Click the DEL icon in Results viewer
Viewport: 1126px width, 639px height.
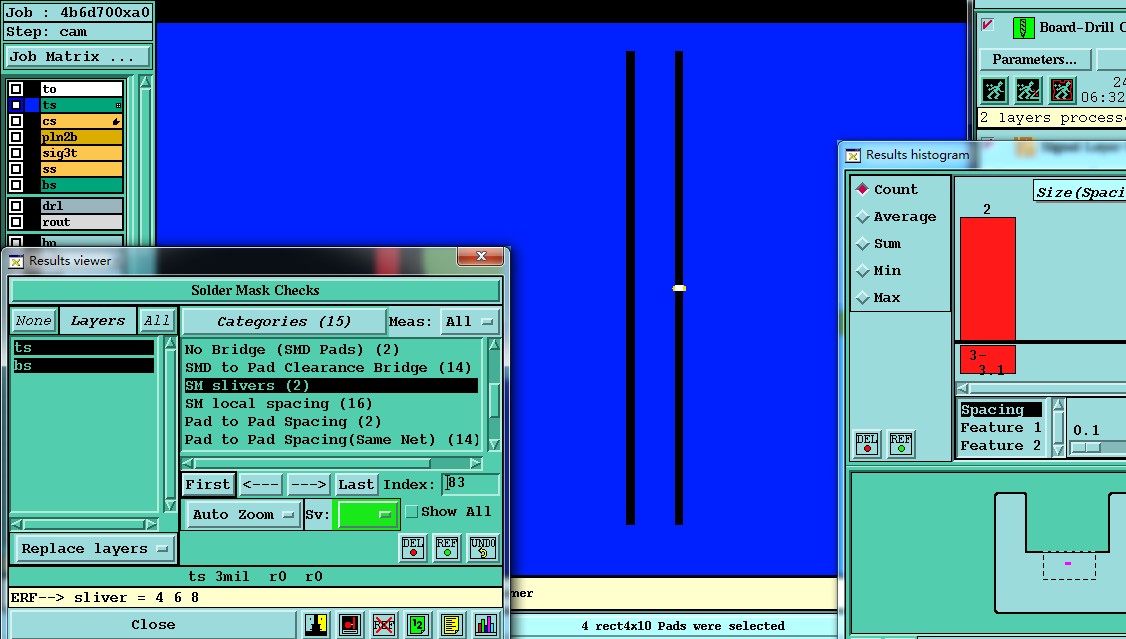click(412, 548)
